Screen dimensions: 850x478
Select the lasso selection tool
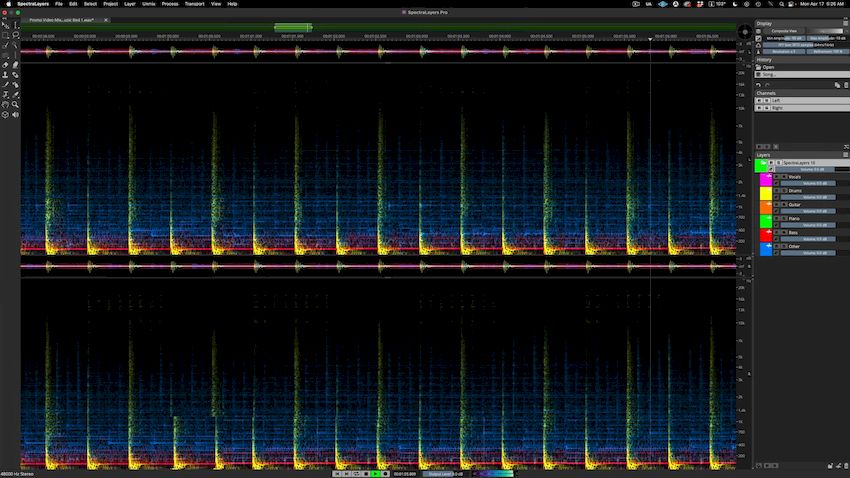click(x=15, y=35)
